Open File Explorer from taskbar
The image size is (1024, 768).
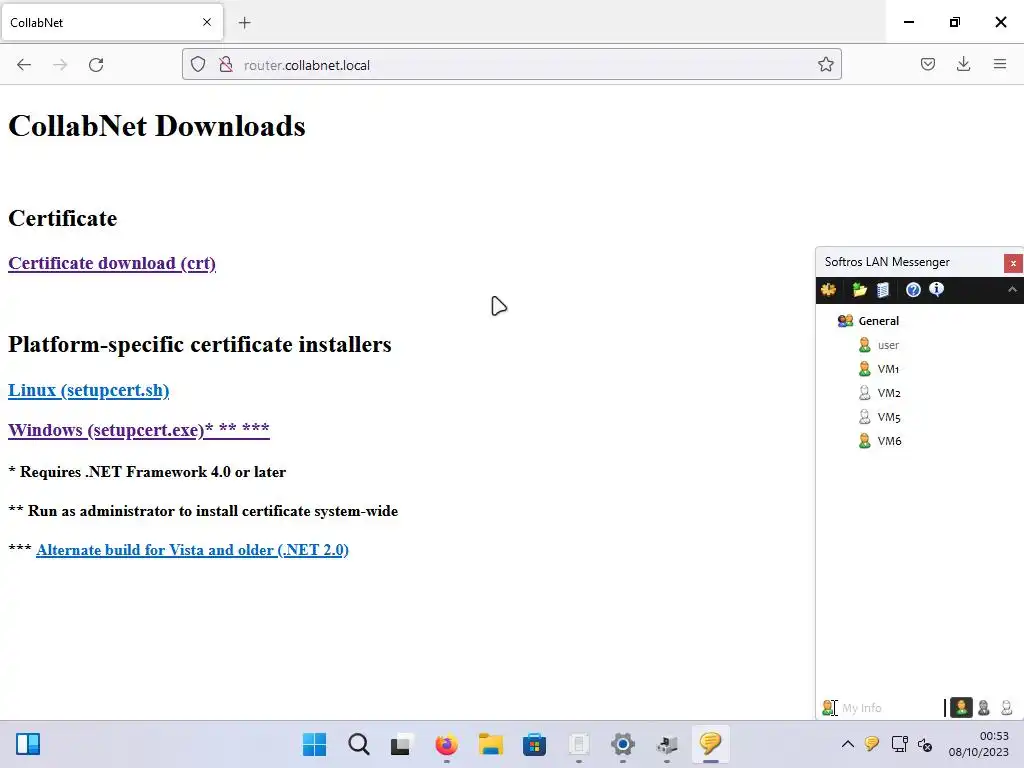click(x=490, y=744)
